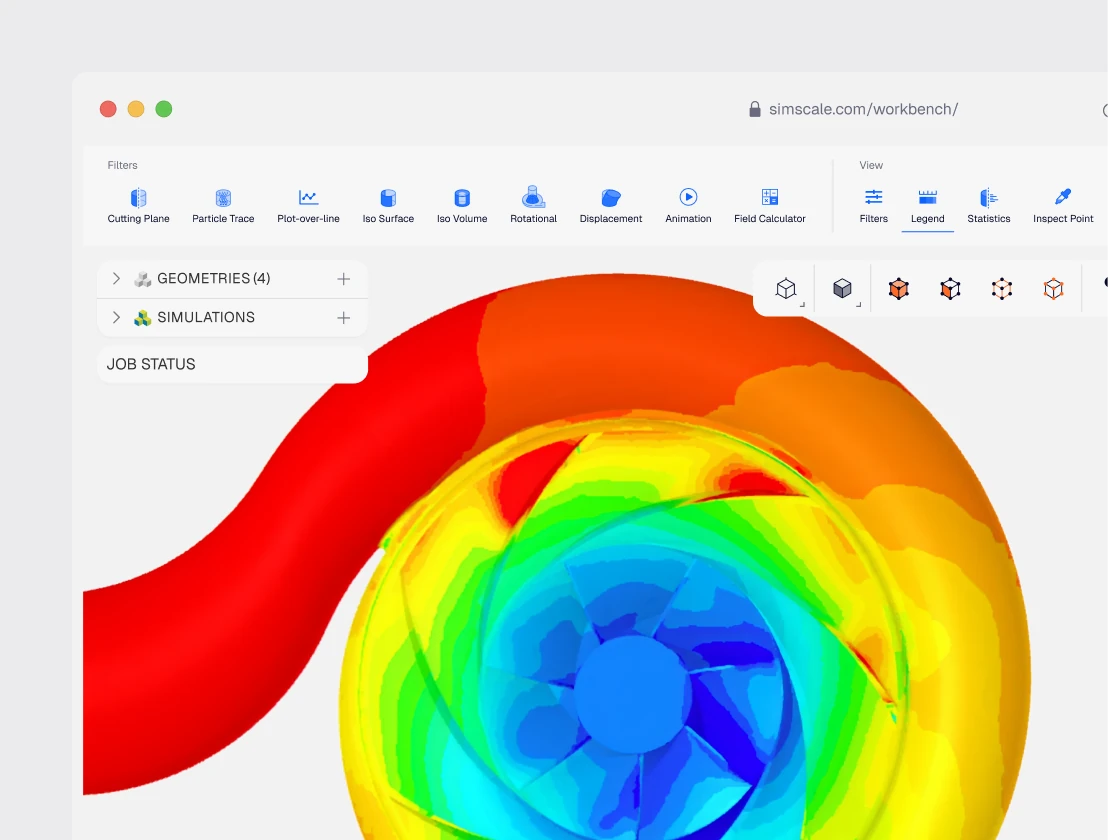Add a Particle Trace filter
Viewport: 1108px width, 840px height.
(x=223, y=206)
